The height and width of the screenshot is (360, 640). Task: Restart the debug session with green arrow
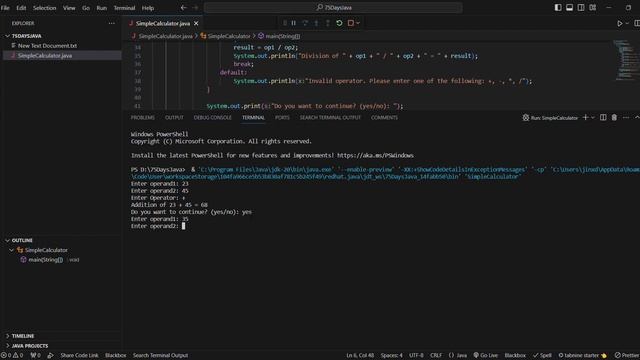[x=339, y=23]
